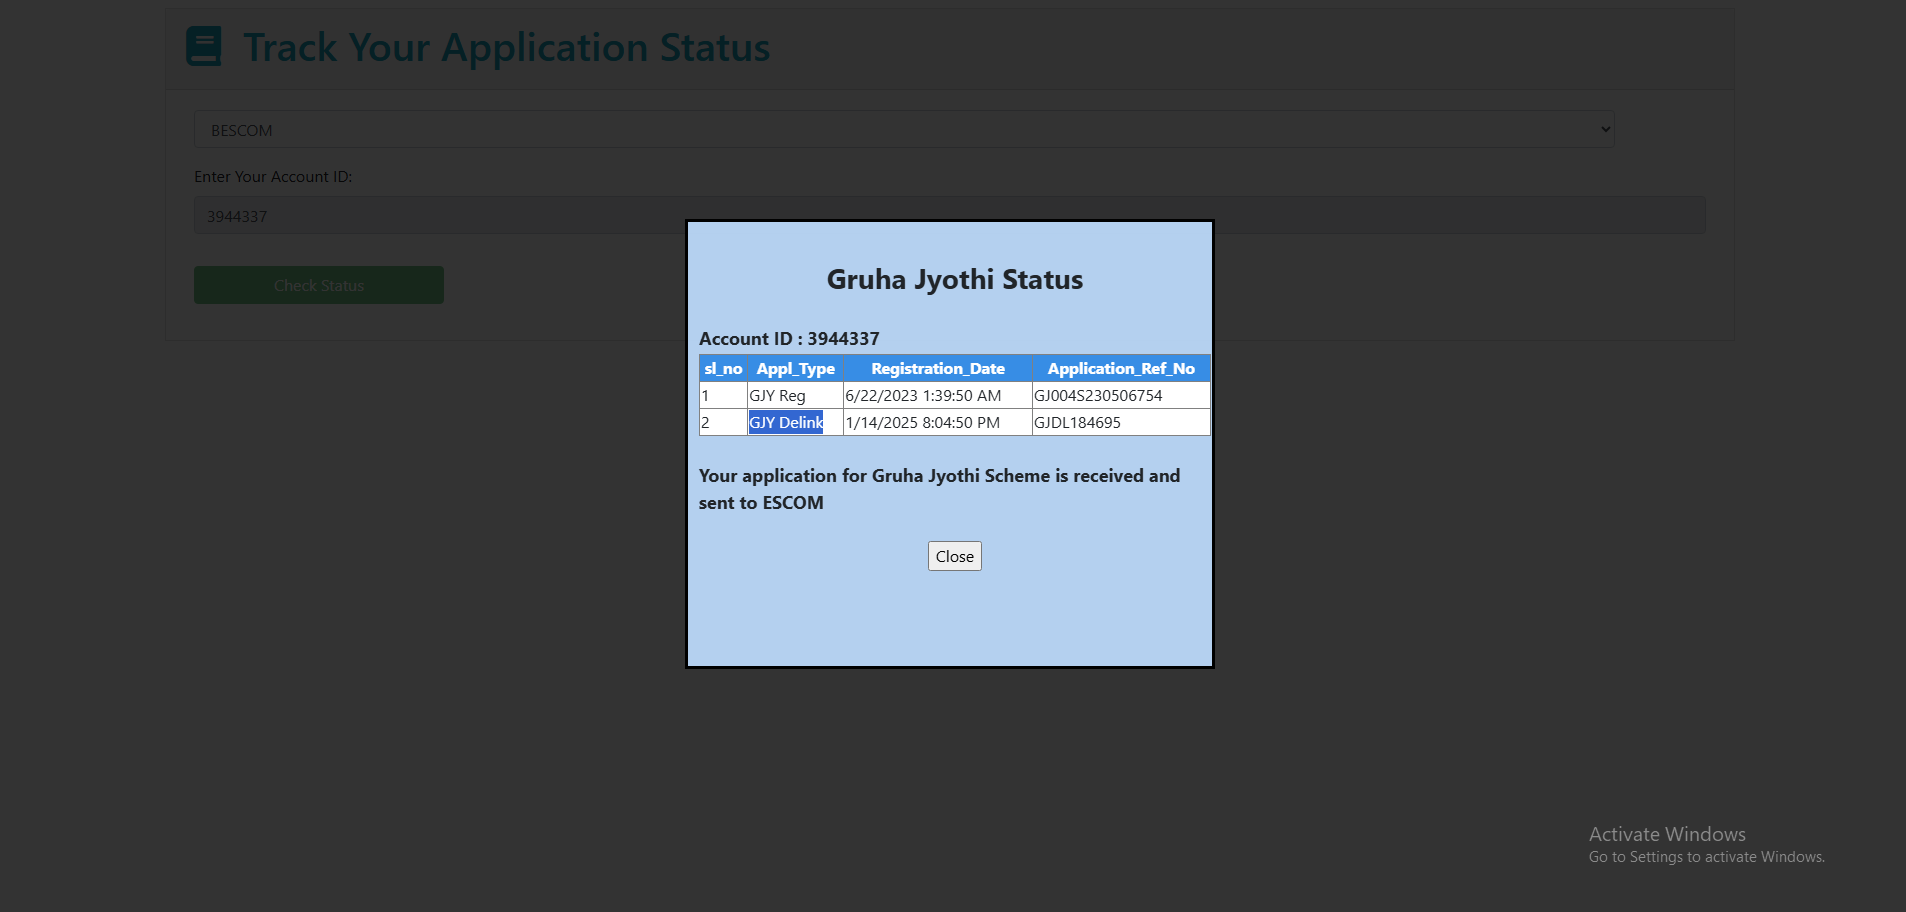Viewport: 1906px width, 912px height.
Task: Click the sl_no column header
Action: point(723,368)
